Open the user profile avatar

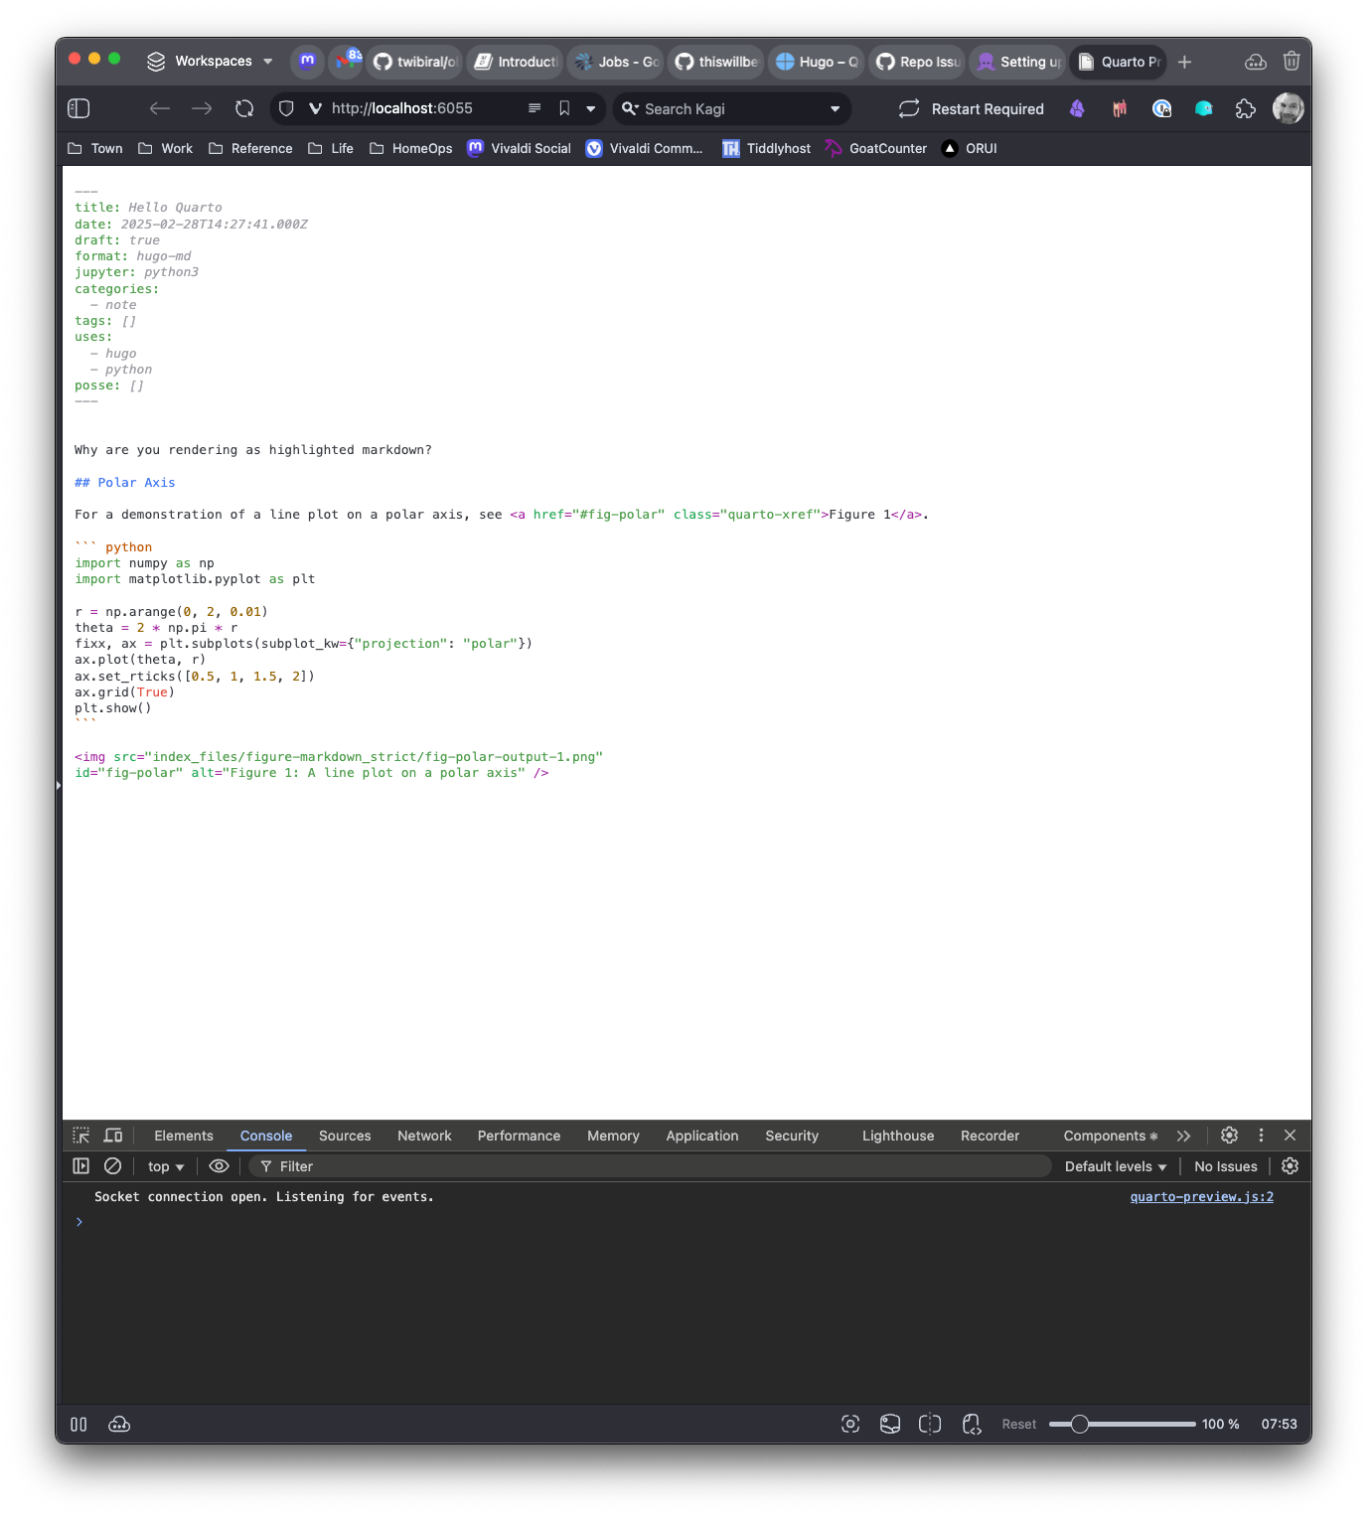[1288, 108]
